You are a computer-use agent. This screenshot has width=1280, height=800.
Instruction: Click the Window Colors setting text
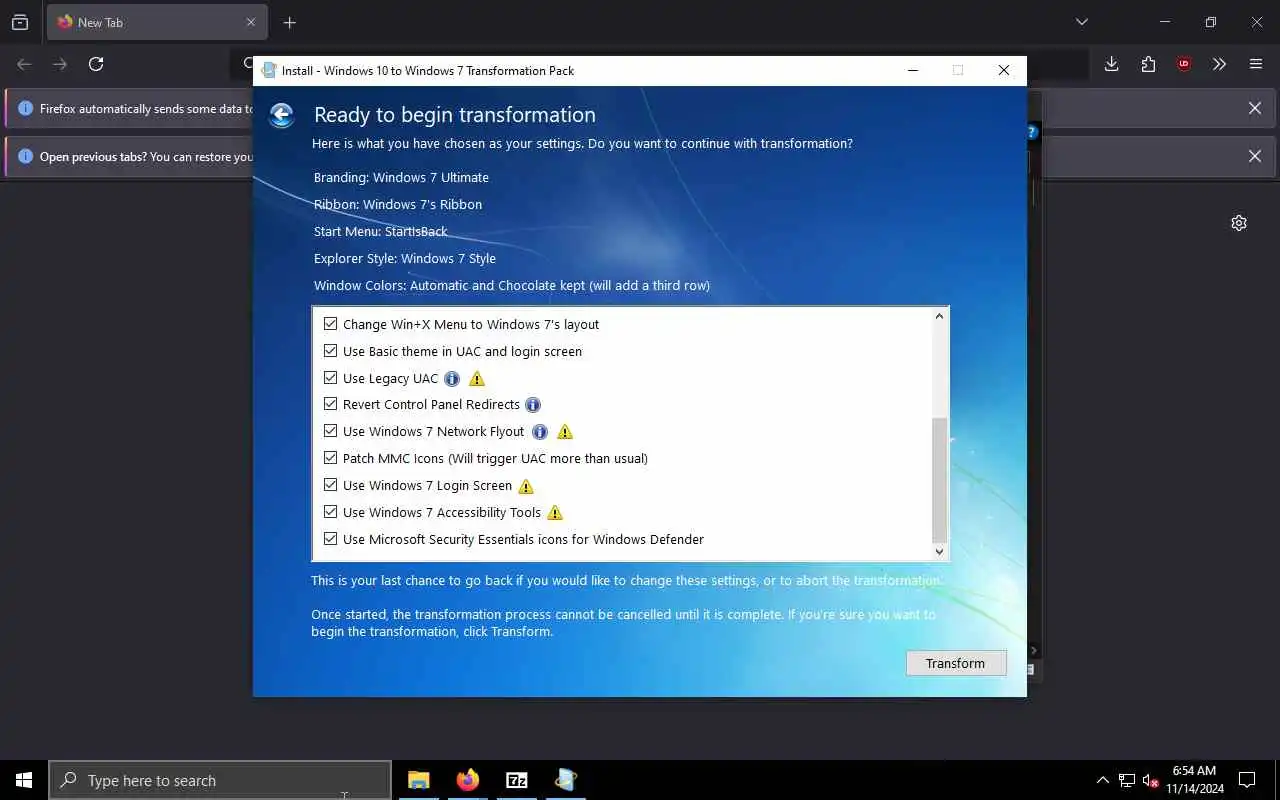click(512, 285)
